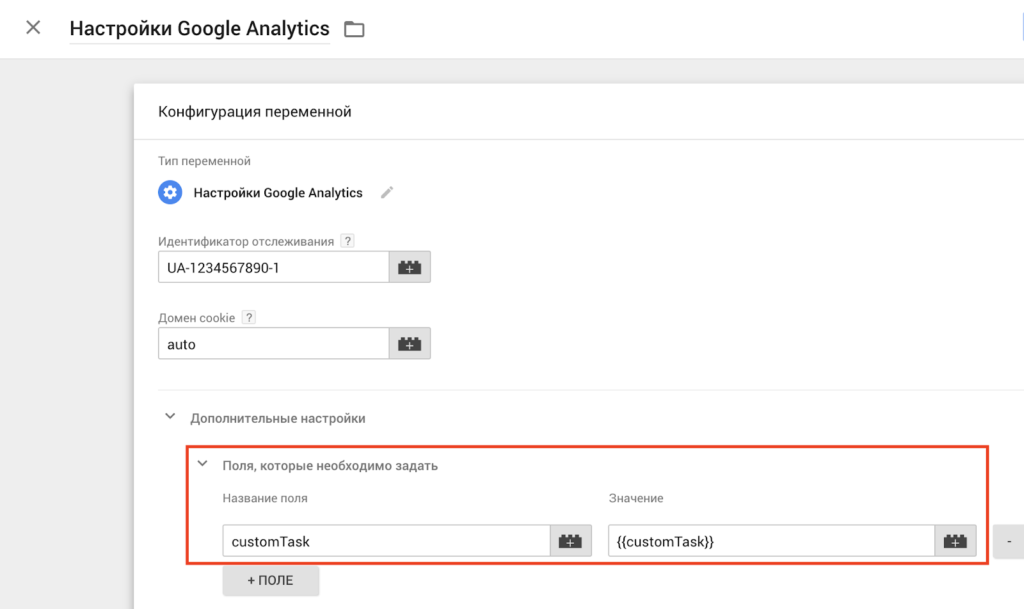Focus the cookie domain input 'auto'
The height and width of the screenshot is (609, 1024).
pos(273,343)
